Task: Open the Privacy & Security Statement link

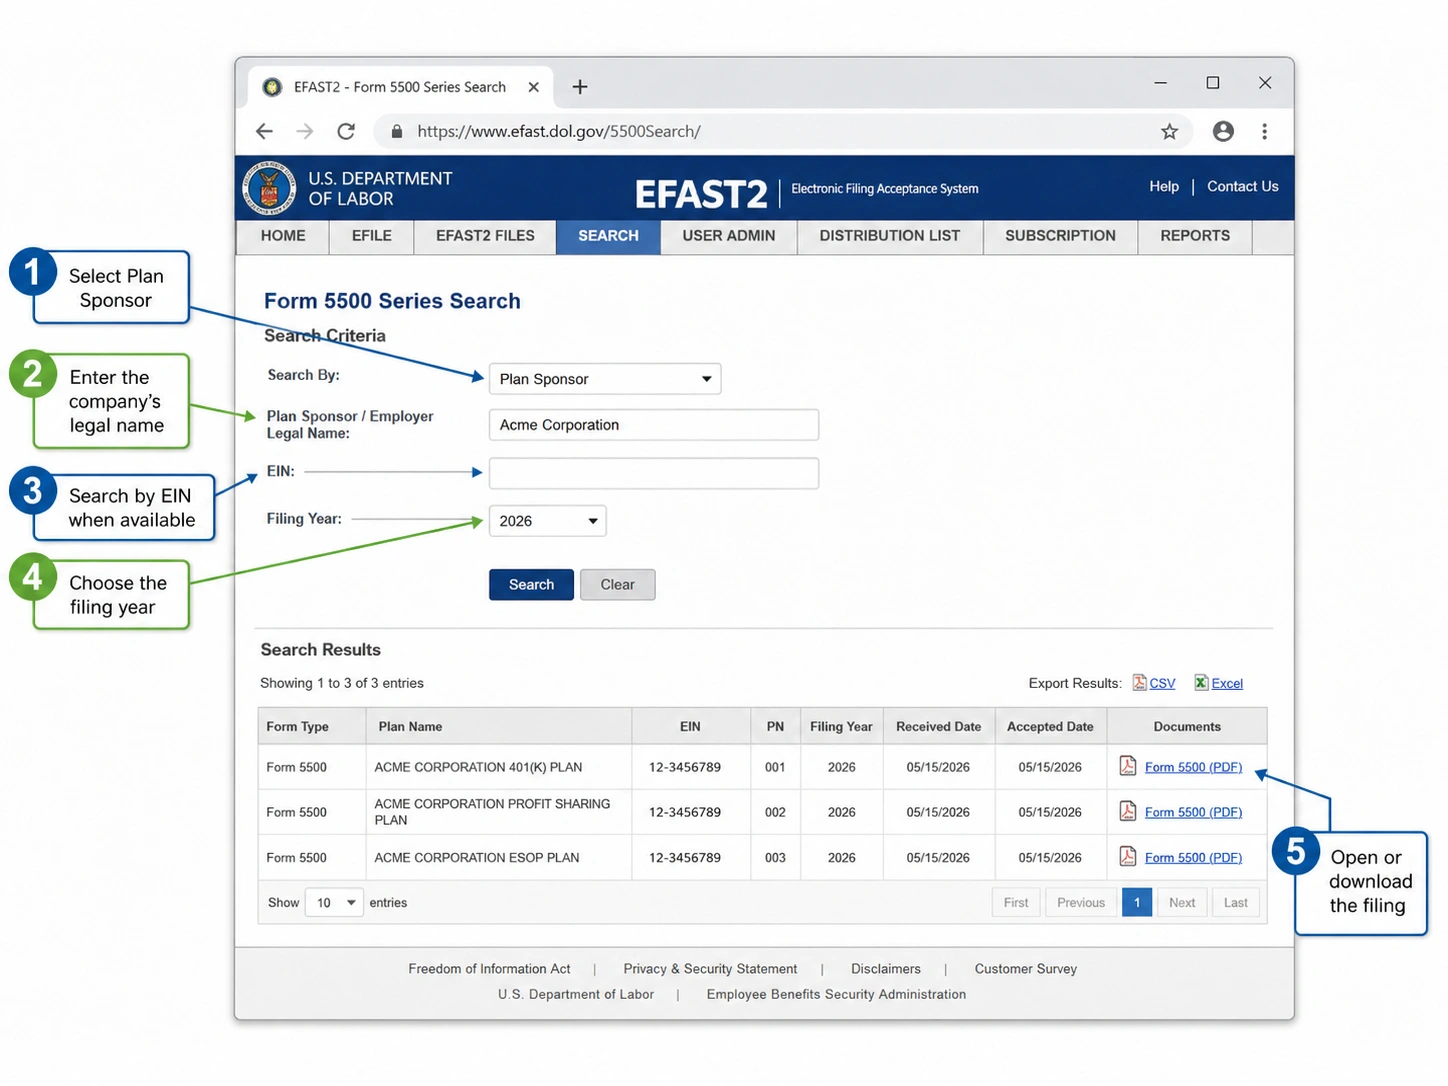Action: (x=710, y=969)
